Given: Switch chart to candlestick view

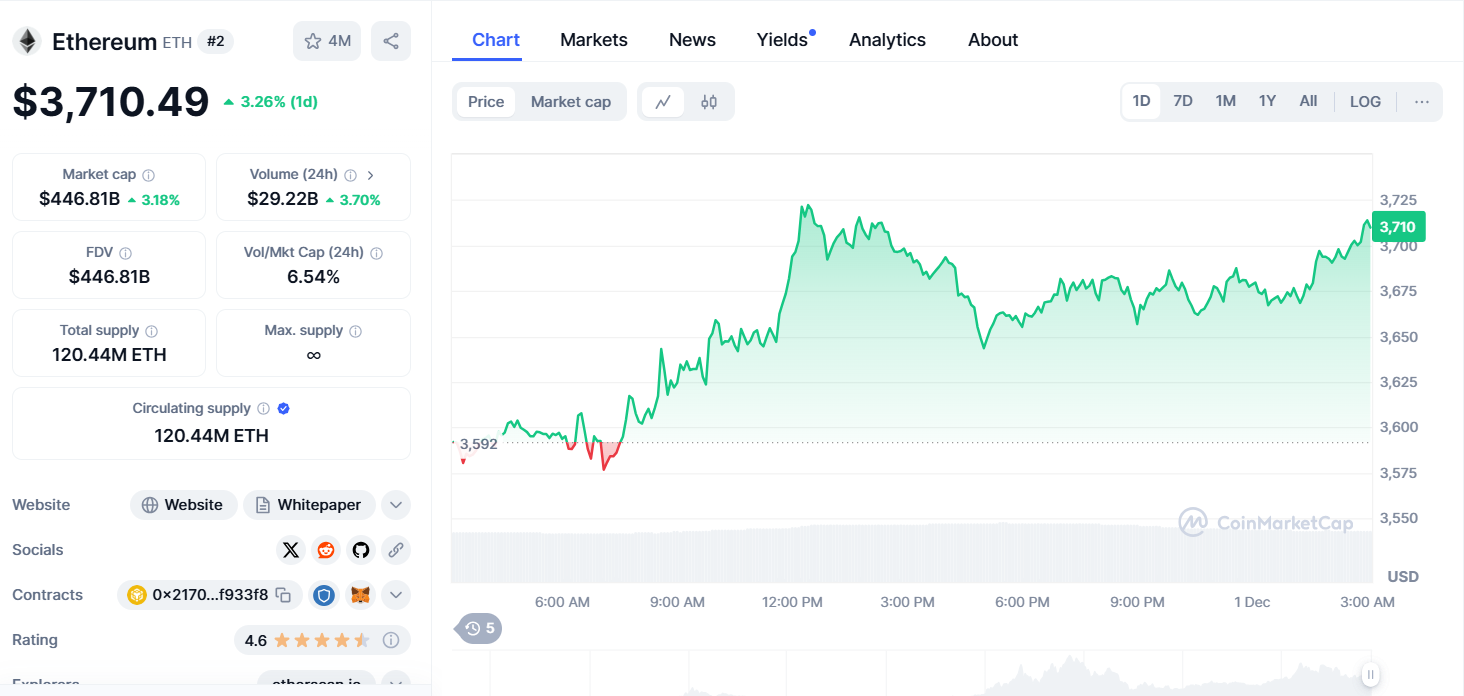Looking at the screenshot, I should [709, 102].
